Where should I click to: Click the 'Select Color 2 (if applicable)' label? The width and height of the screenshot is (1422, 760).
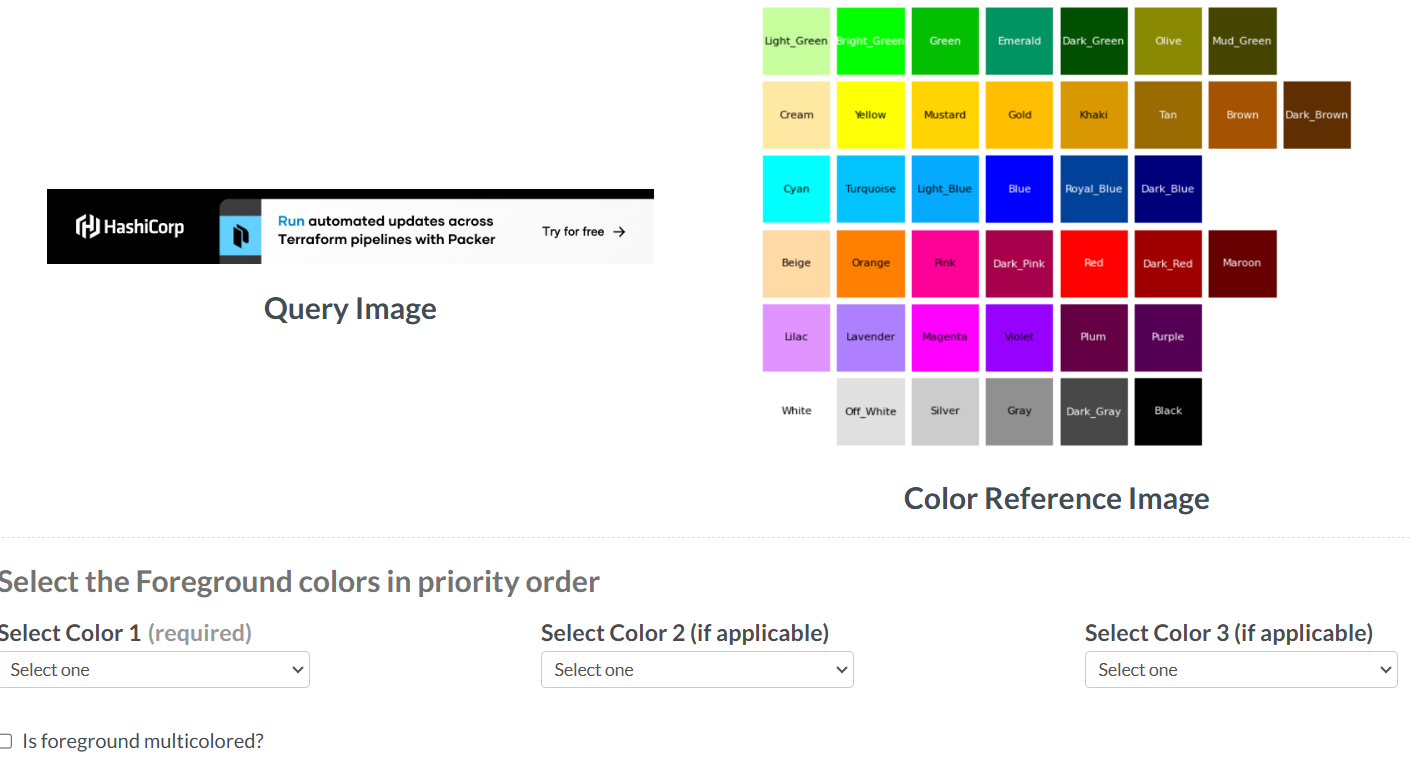(x=685, y=633)
